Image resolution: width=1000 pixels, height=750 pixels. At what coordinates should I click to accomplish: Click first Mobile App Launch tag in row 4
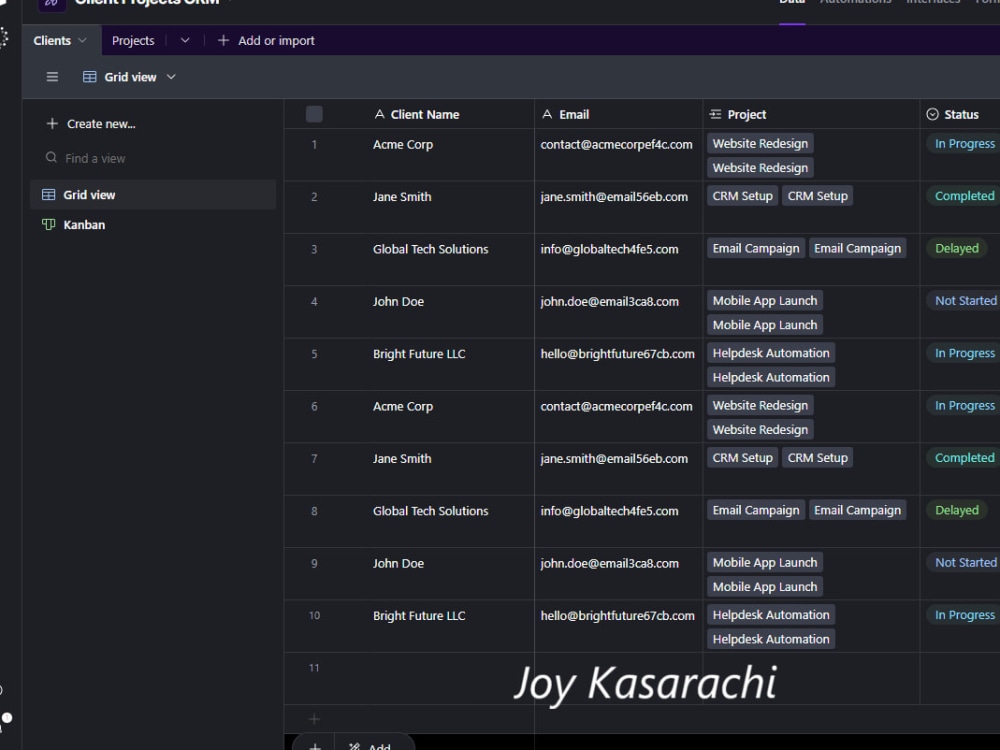[765, 300]
